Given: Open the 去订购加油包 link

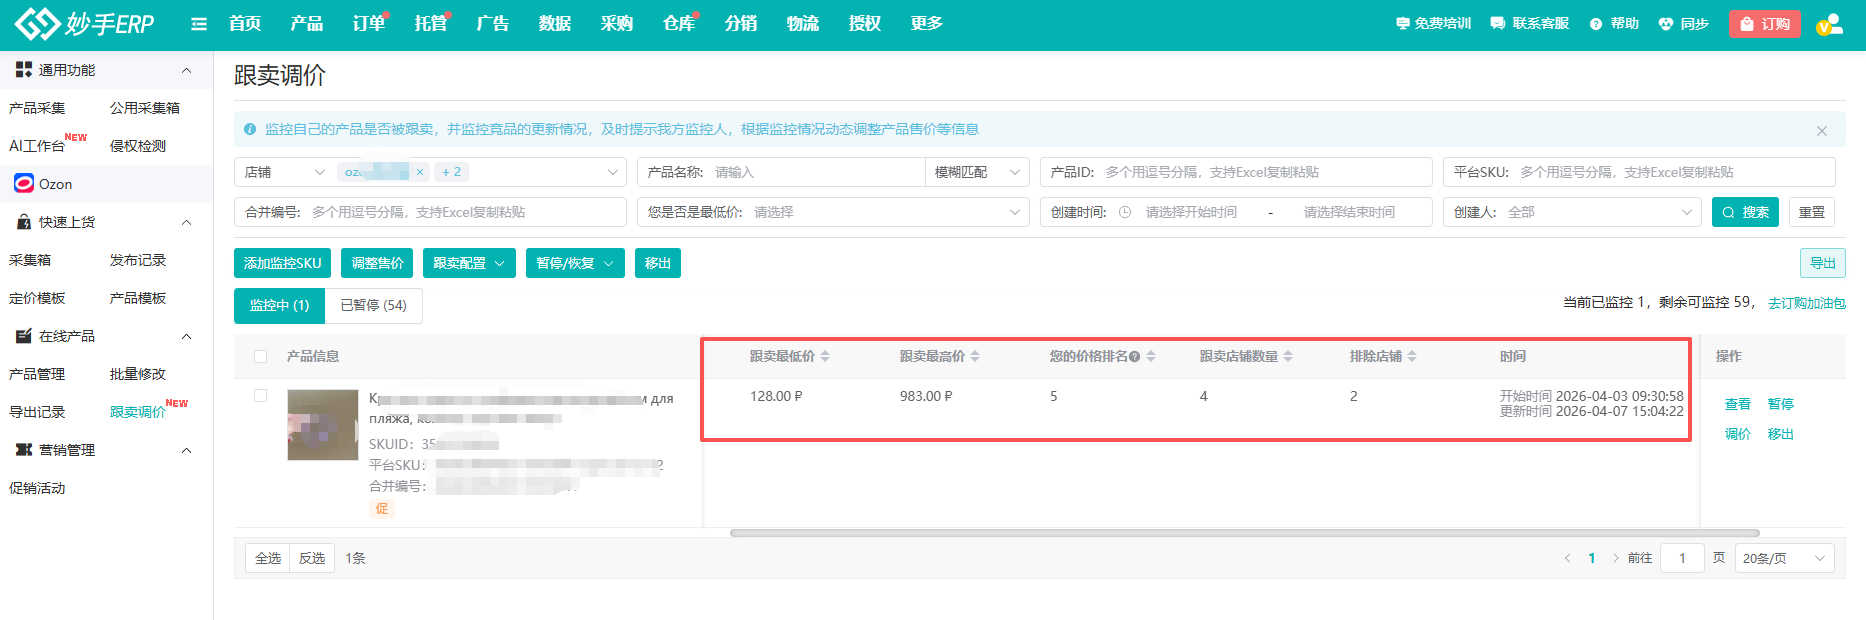Looking at the screenshot, I should pos(1807,303).
